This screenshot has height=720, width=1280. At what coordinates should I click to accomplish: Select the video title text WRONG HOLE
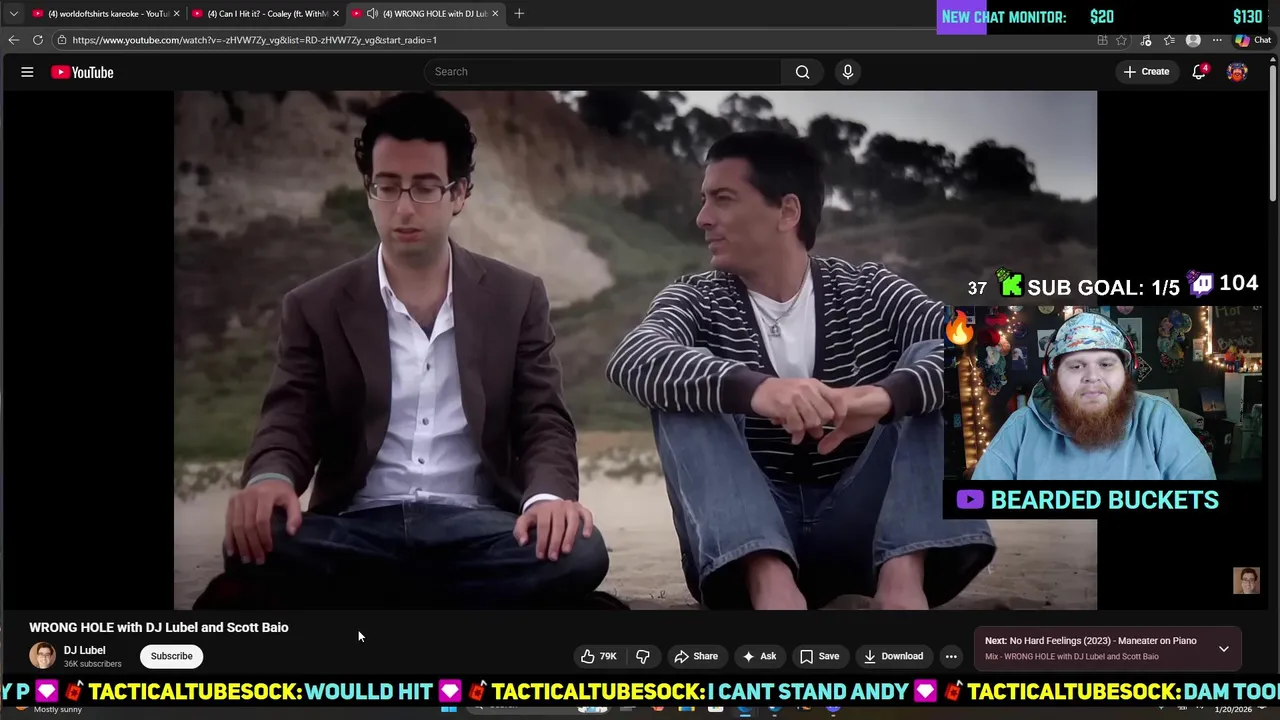click(159, 627)
